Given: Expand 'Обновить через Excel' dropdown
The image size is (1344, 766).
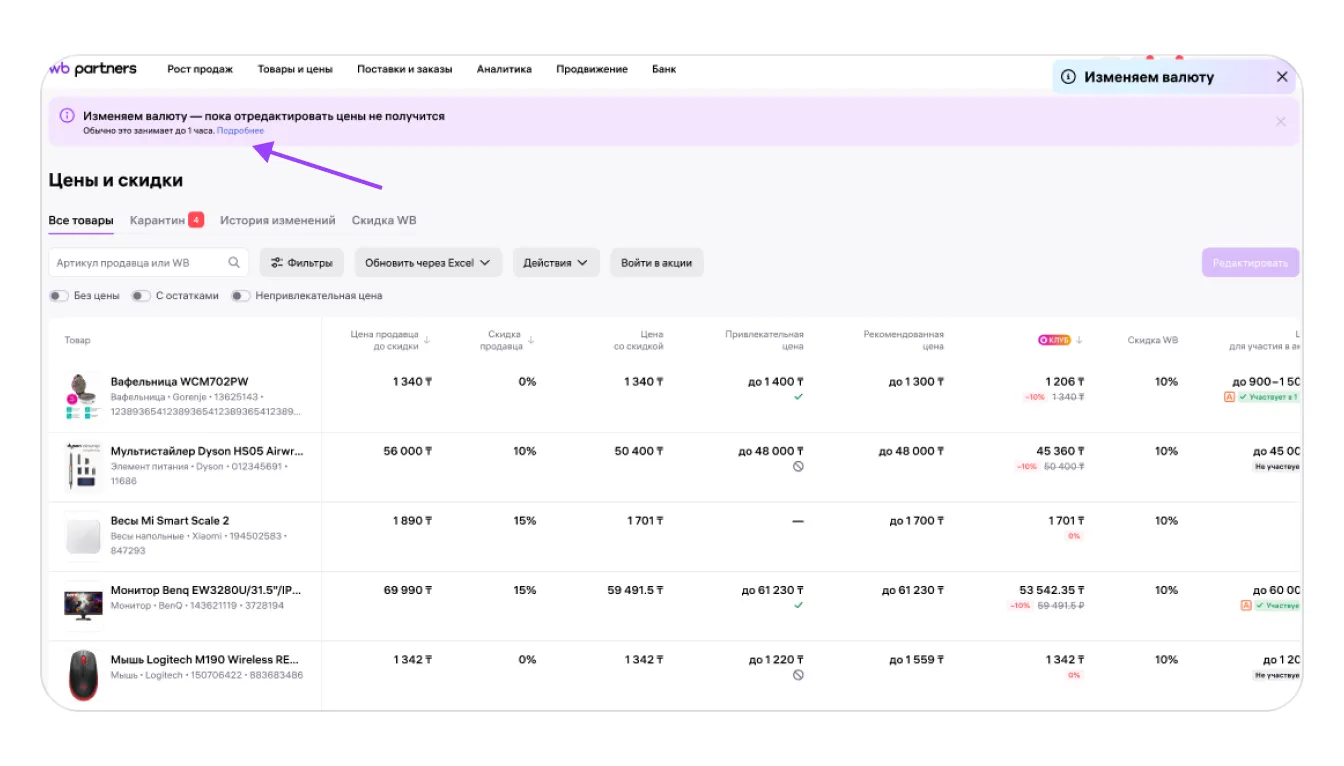Looking at the screenshot, I should coord(427,263).
